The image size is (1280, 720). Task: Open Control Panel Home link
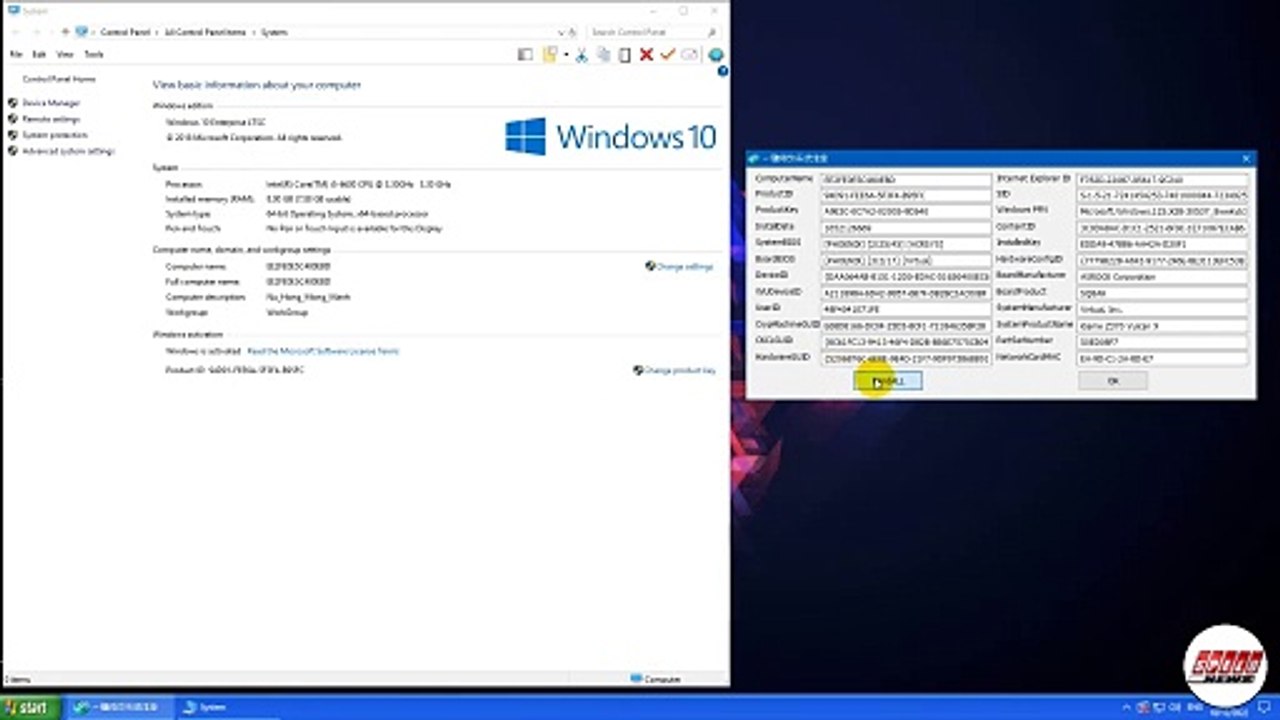(59, 79)
